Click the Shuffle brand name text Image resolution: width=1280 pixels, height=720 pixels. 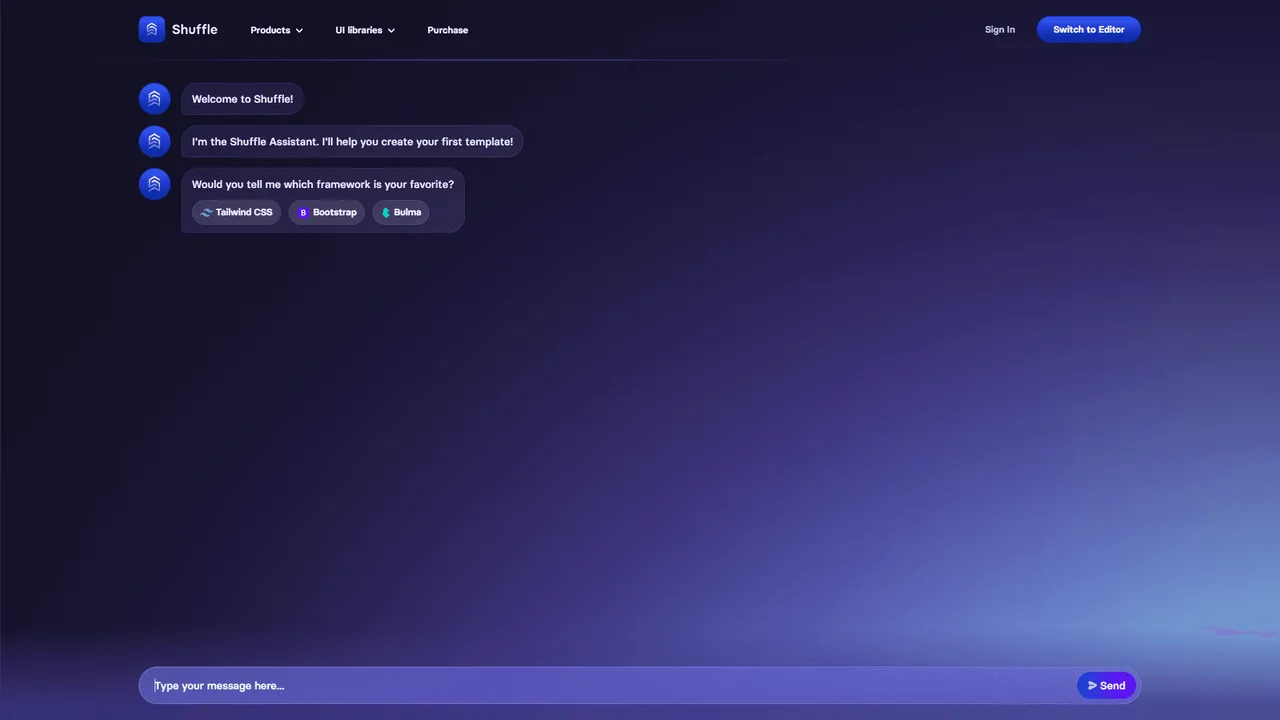click(194, 30)
